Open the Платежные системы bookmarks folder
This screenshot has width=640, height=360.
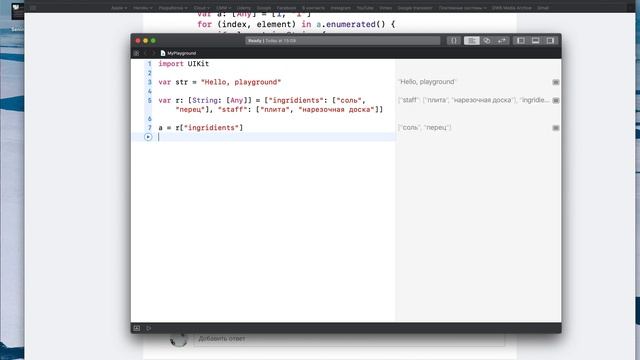pos(462,8)
